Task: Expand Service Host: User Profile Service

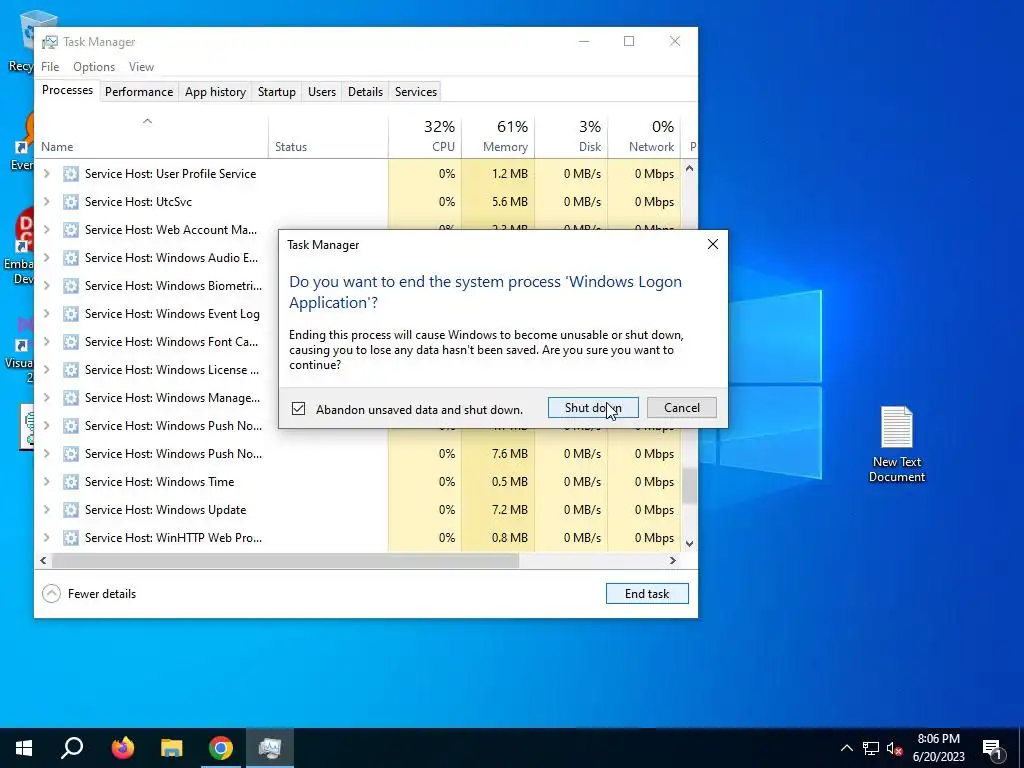Action: pyautogui.click(x=46, y=174)
